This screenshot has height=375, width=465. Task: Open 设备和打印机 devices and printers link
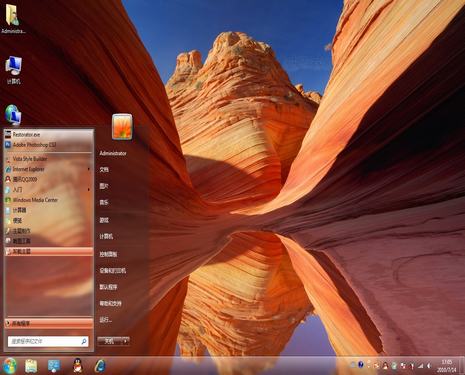(x=113, y=270)
